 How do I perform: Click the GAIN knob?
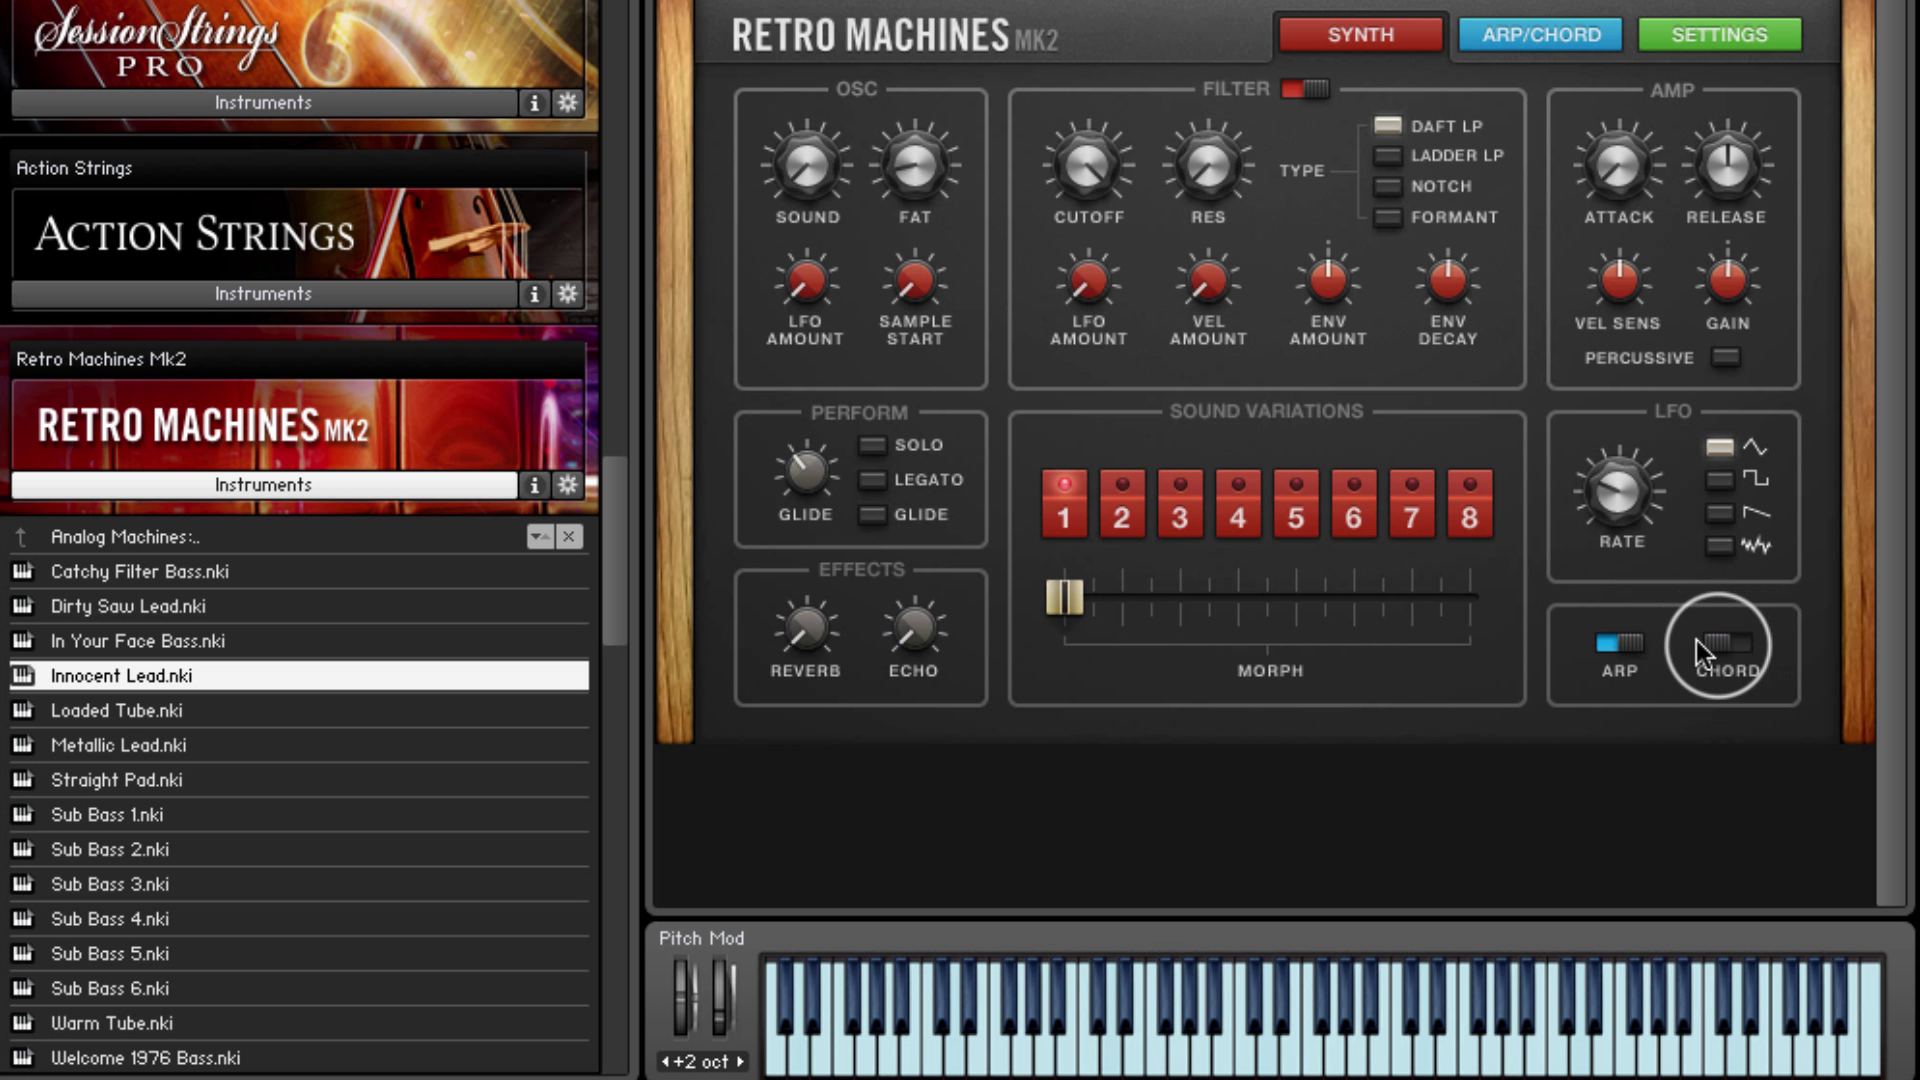click(x=1727, y=281)
